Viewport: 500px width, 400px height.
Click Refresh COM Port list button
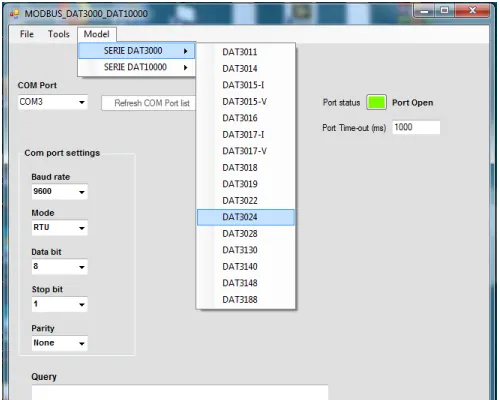[149, 103]
